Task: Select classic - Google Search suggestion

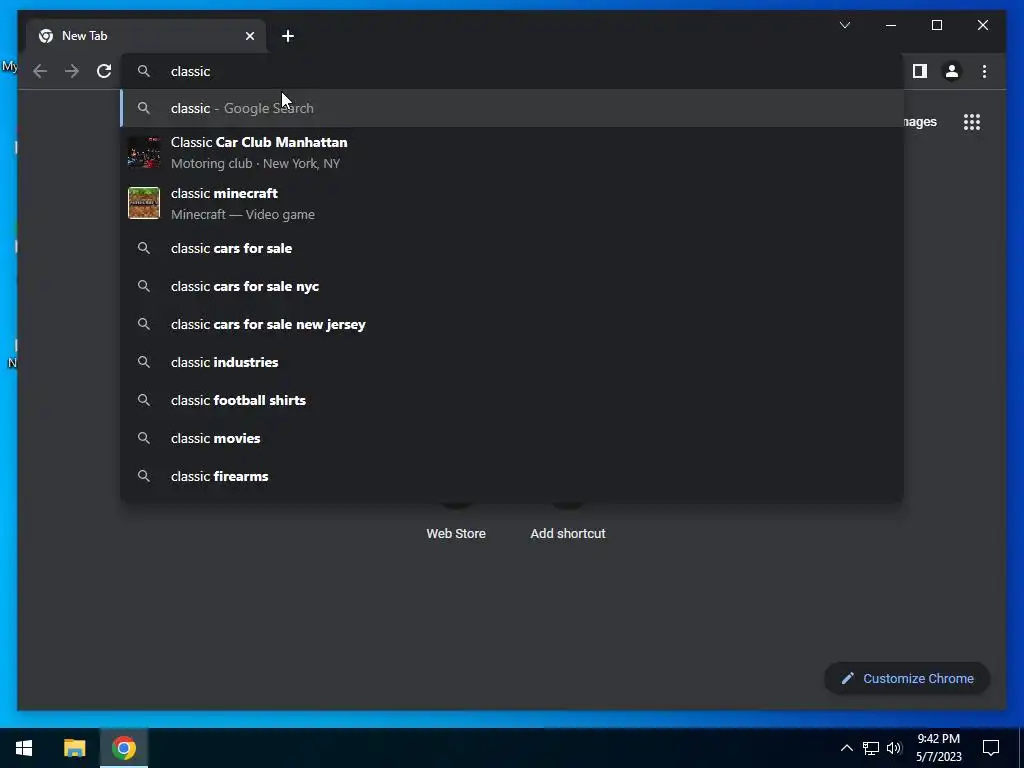Action: pos(512,108)
